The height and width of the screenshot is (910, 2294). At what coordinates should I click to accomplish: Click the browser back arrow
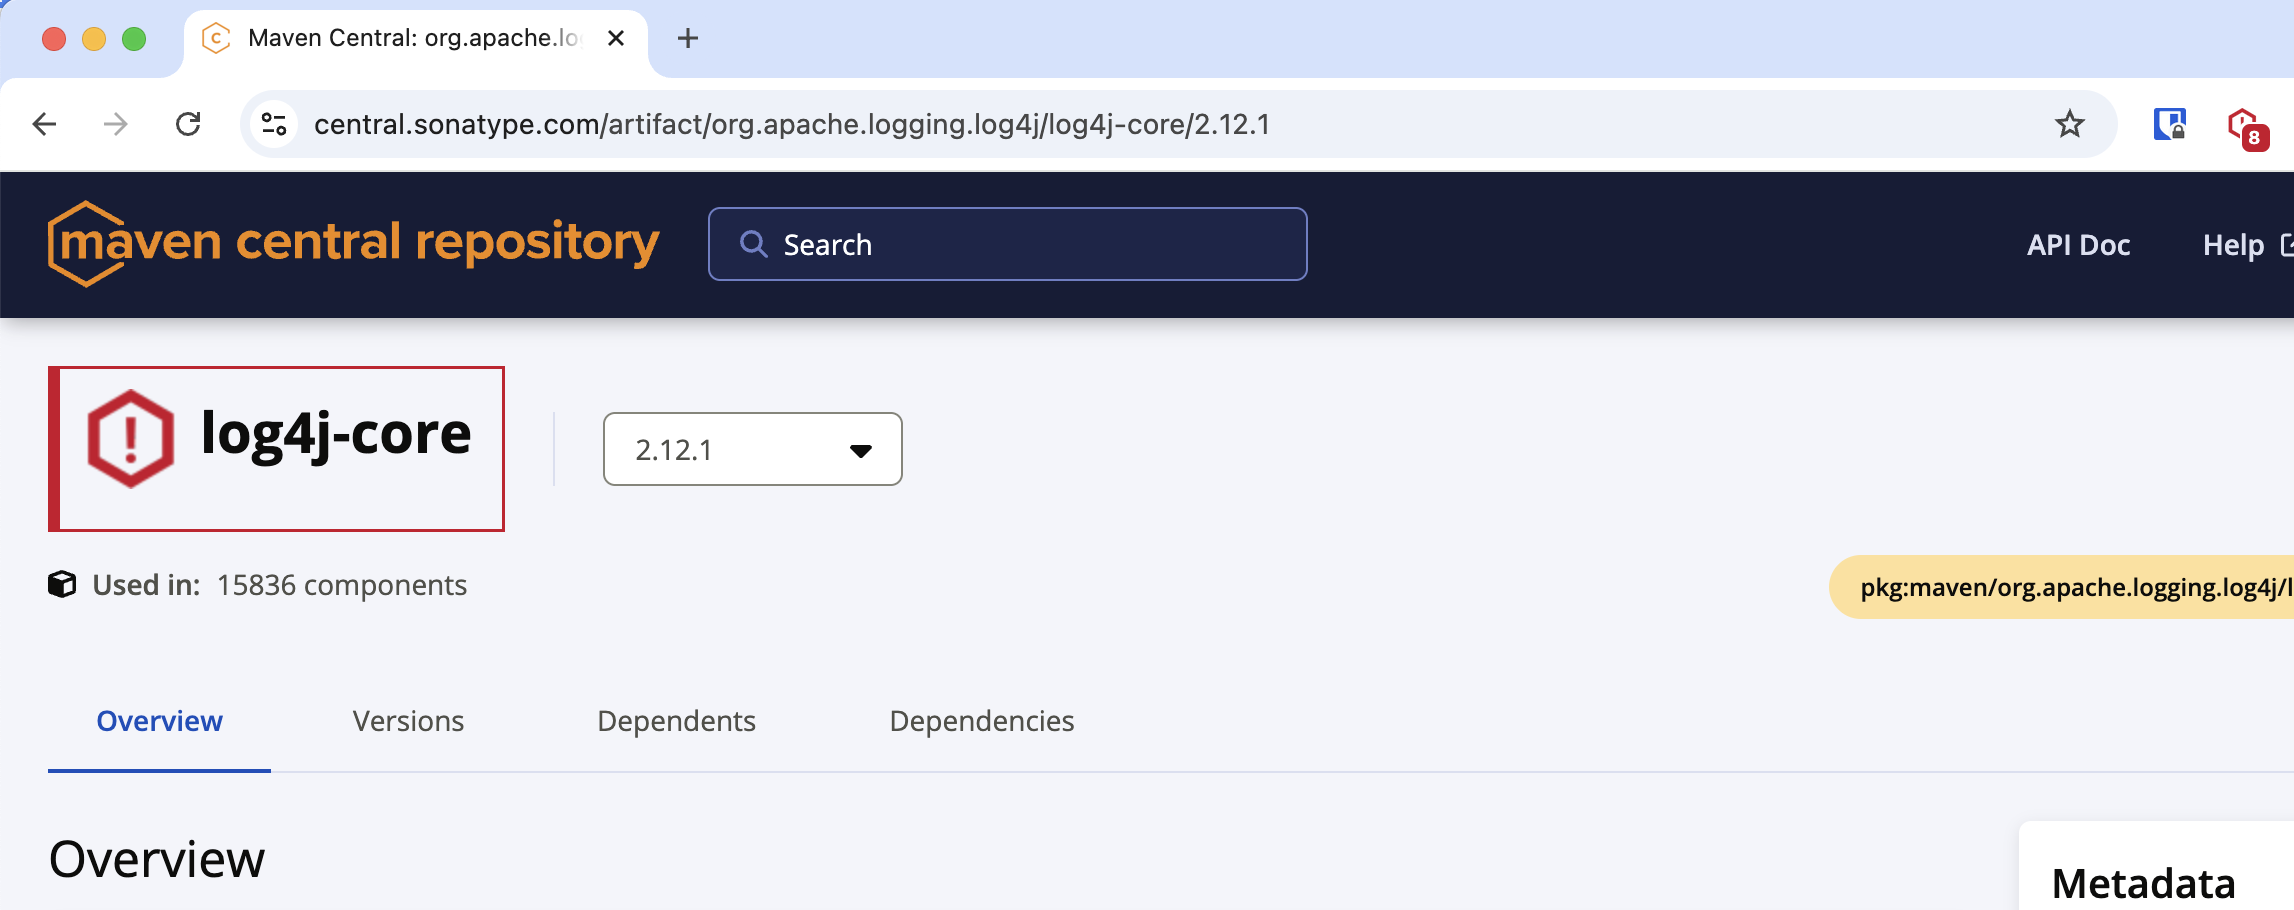tap(44, 124)
